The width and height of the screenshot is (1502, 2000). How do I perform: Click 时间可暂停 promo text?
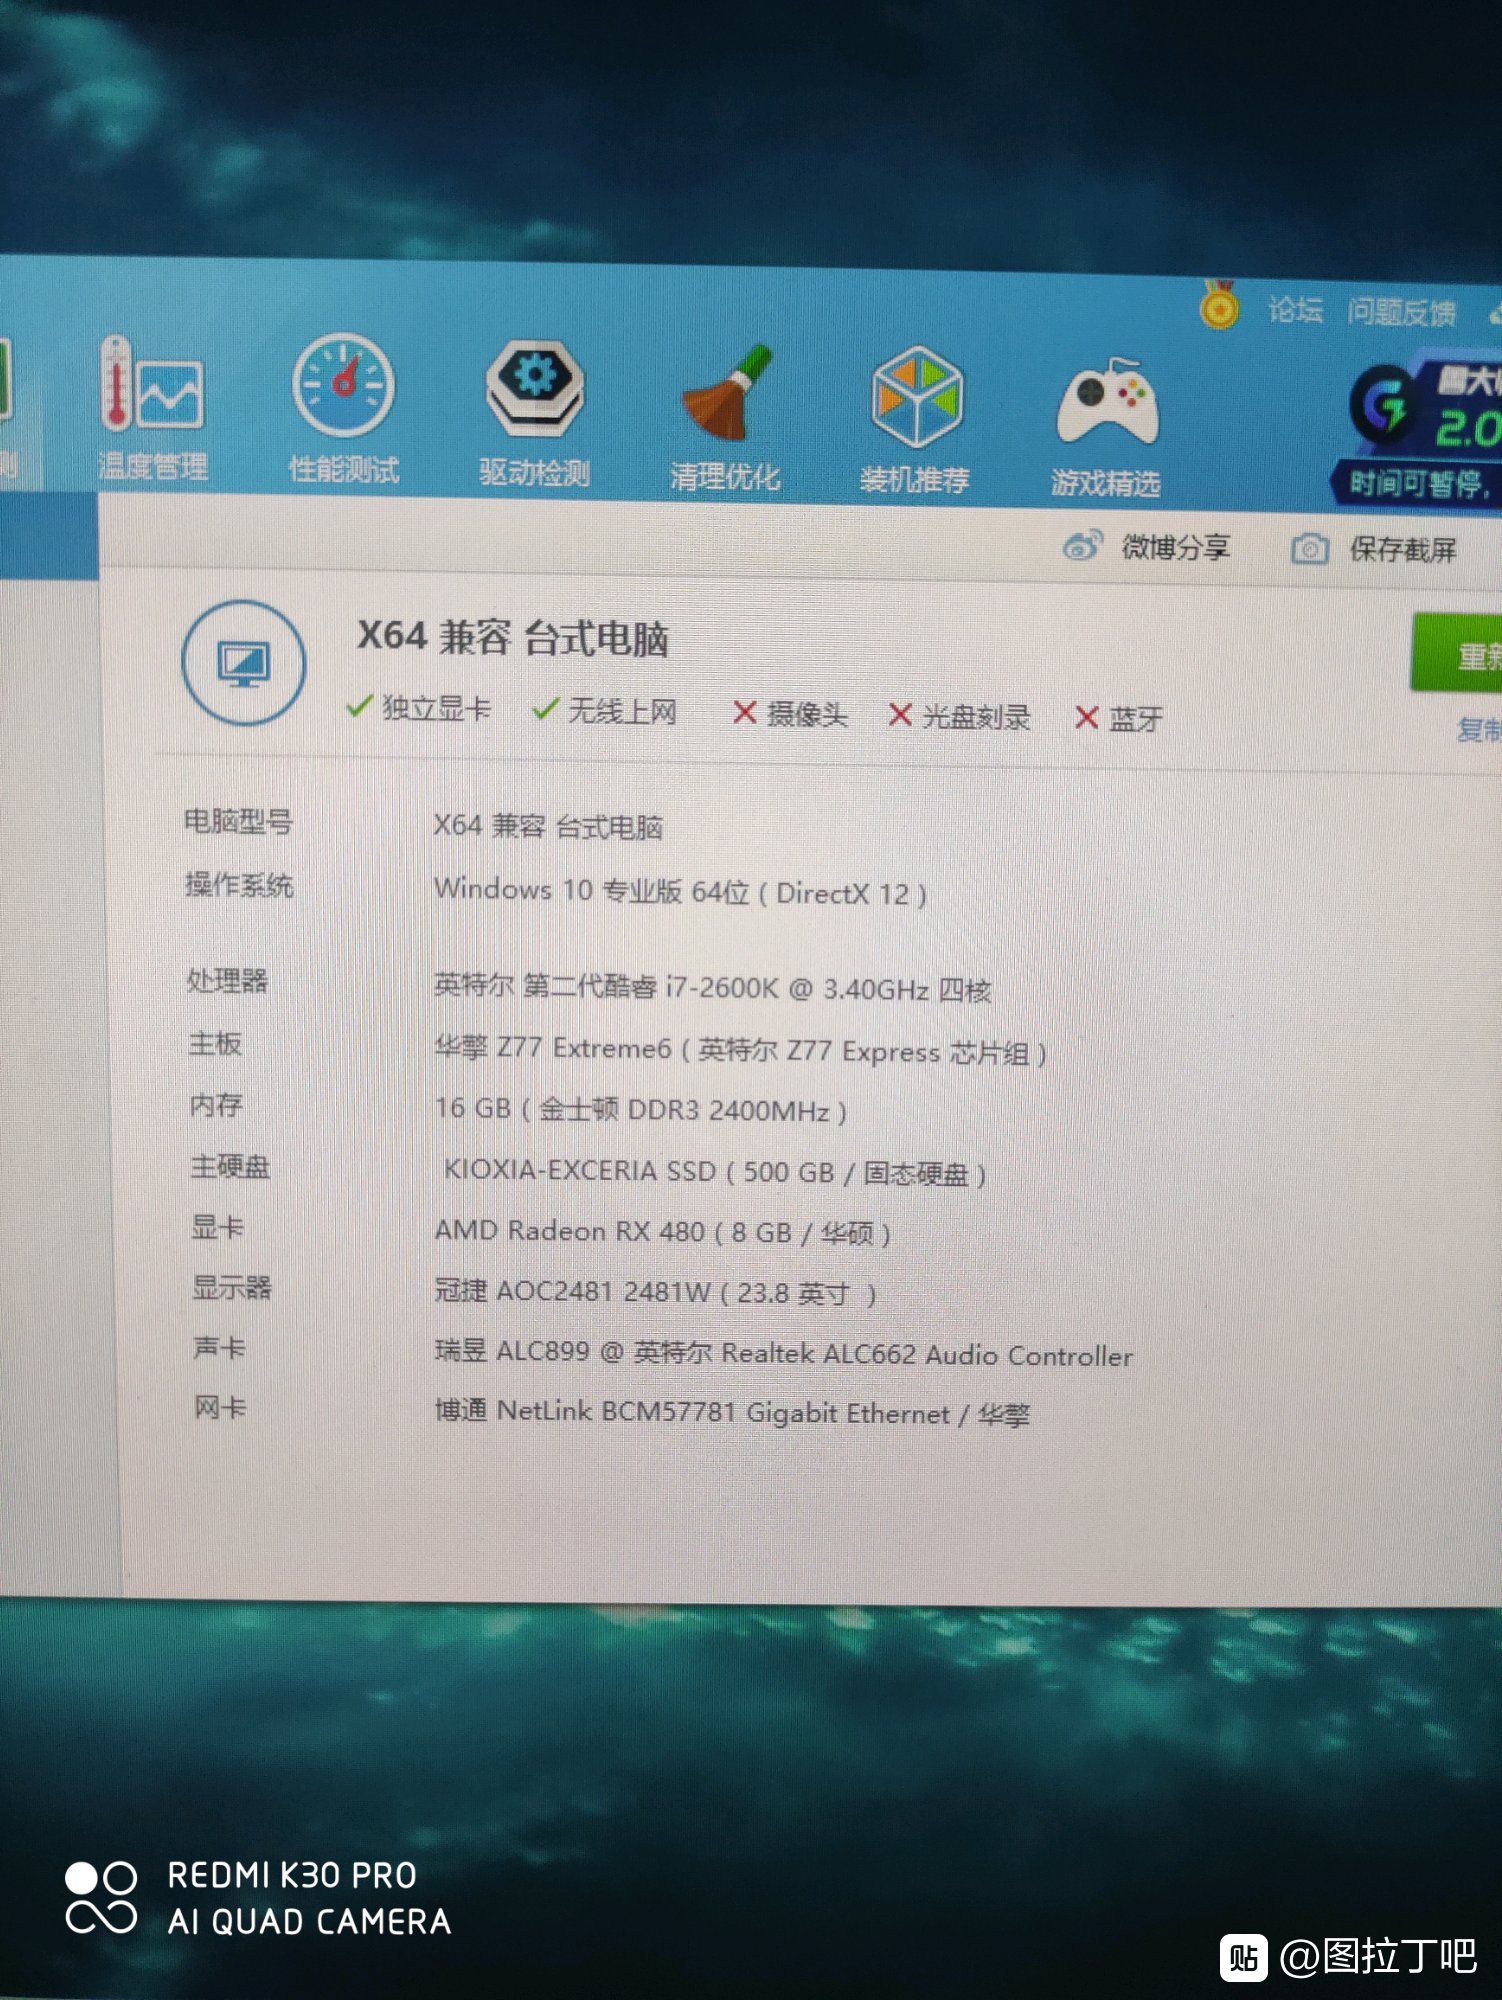point(1419,484)
